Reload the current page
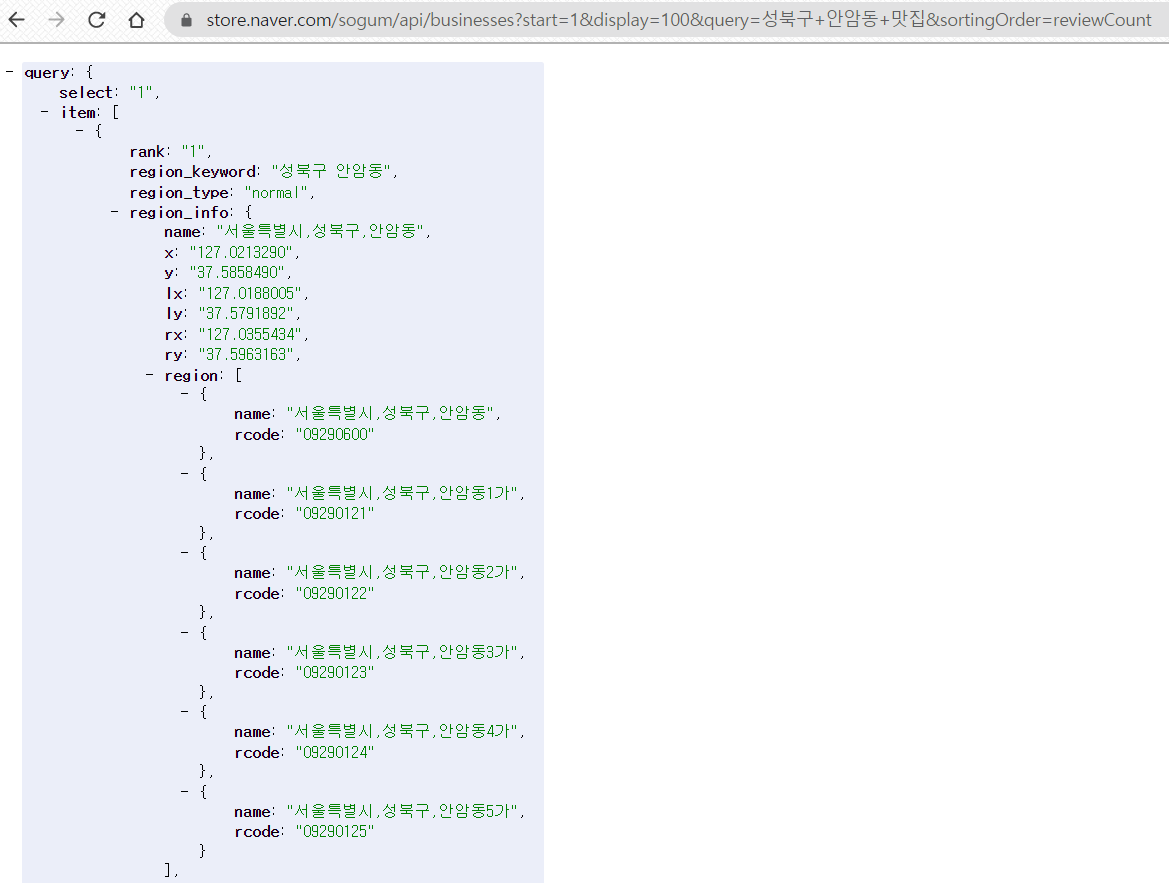Viewport: 1169px width, 883px height. (97, 19)
